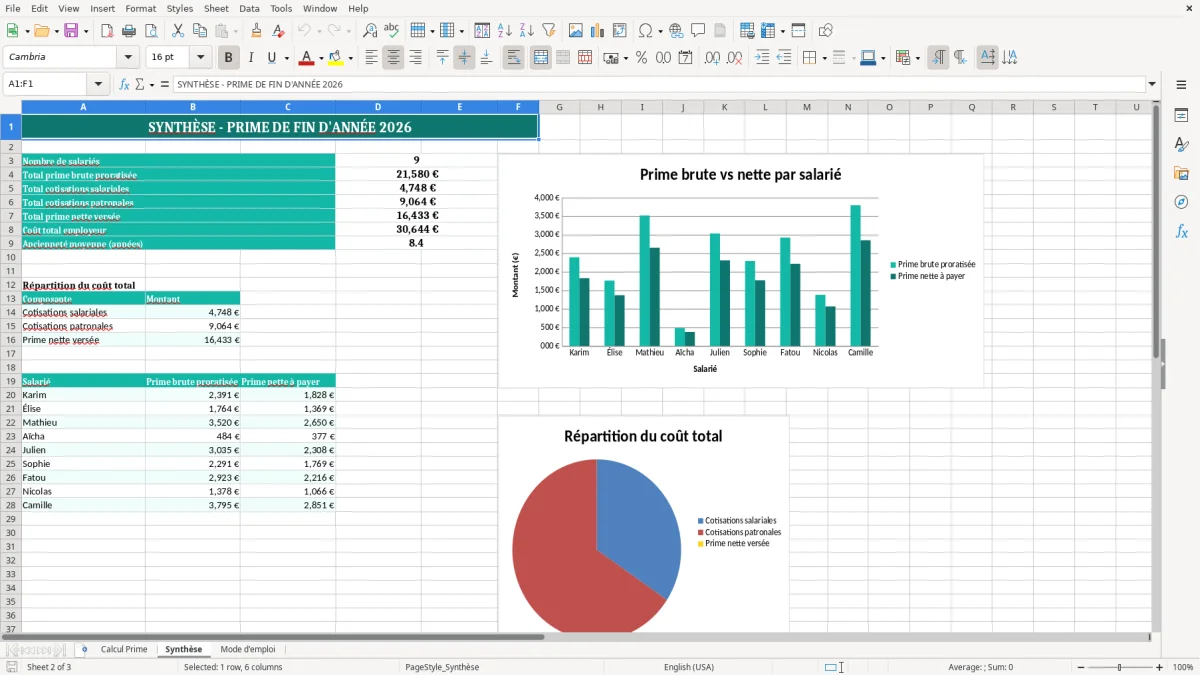The image size is (1200, 675).
Task: Insert a chart
Action: pyautogui.click(x=598, y=31)
